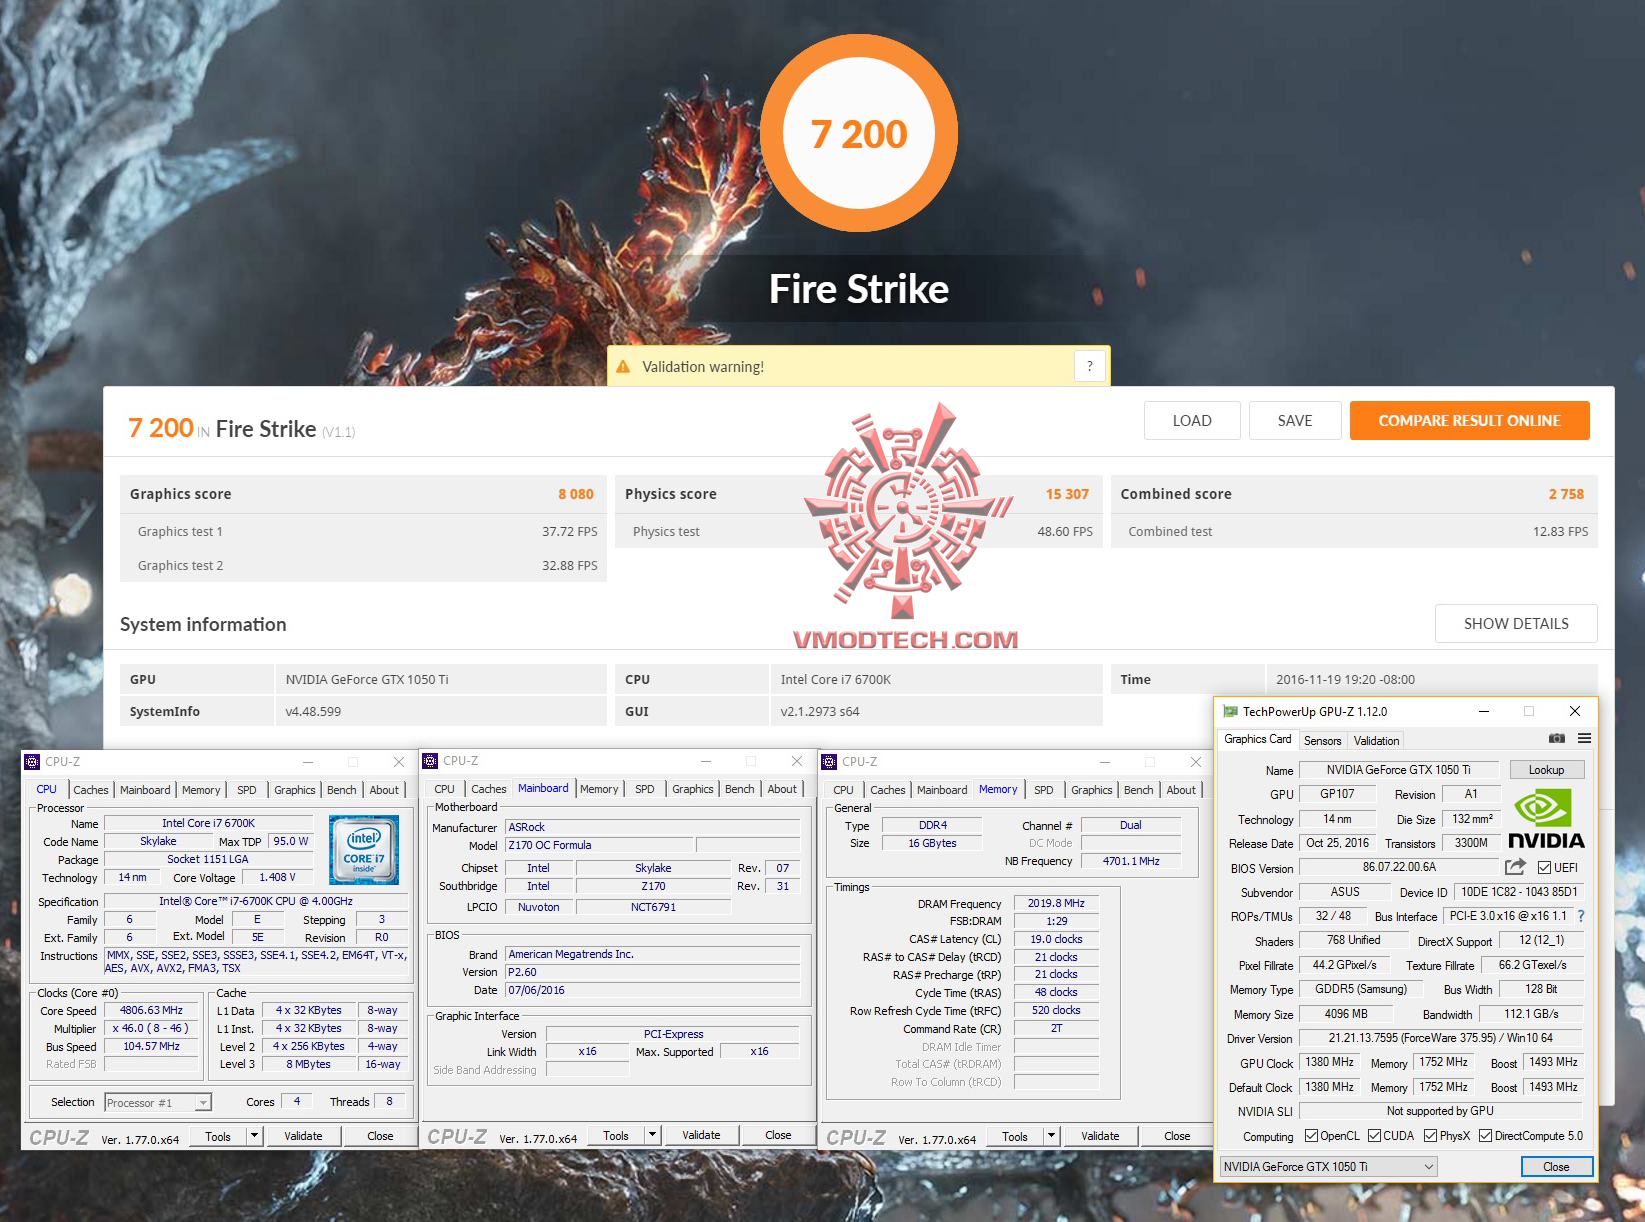1645x1222 pixels.
Task: Expand Tools arrow in CPU-Z Processor window
Action: 254,1135
